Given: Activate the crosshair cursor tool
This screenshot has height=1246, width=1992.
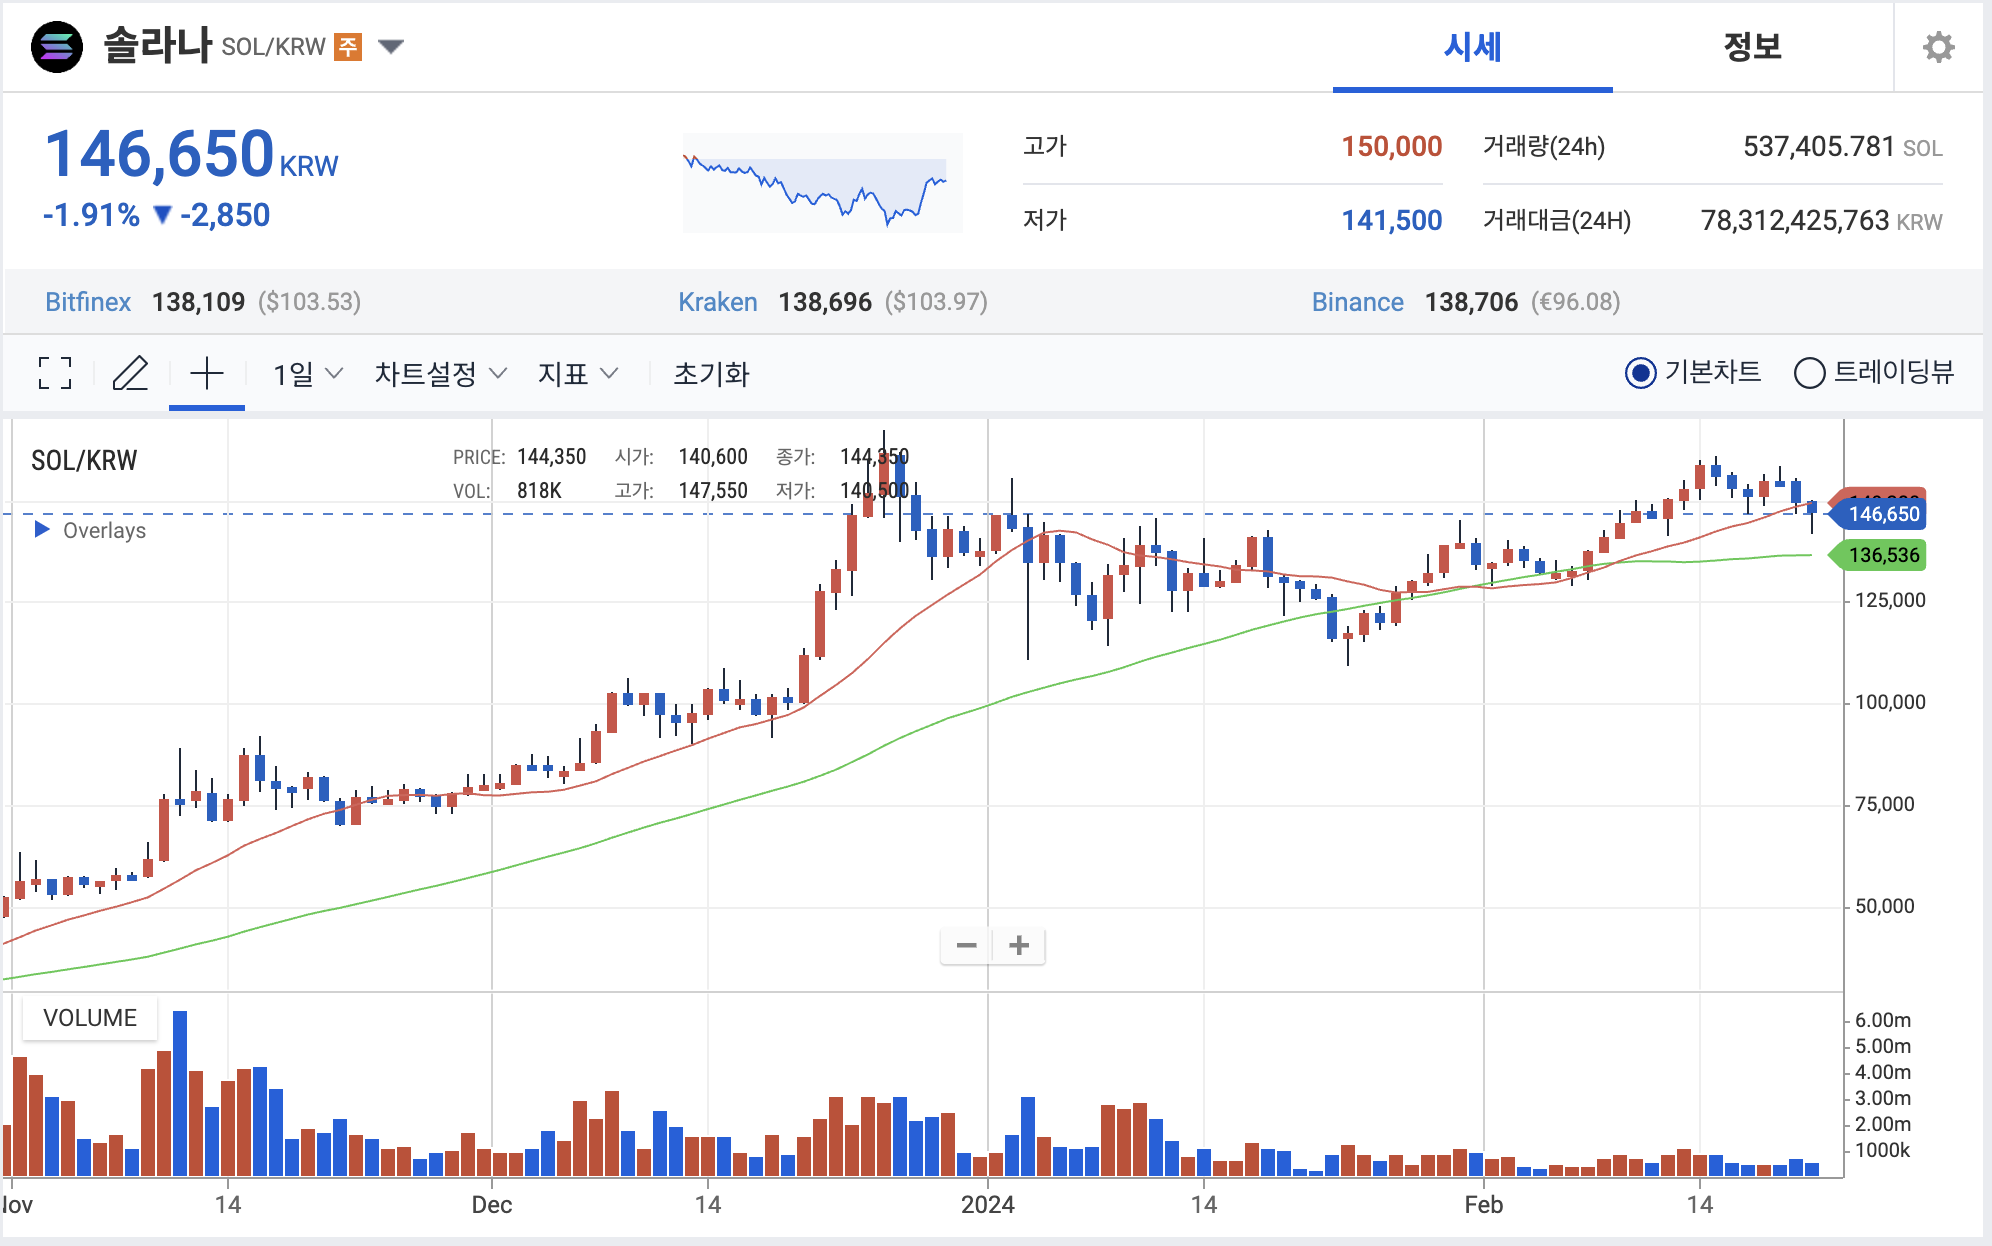Looking at the screenshot, I should (x=207, y=373).
